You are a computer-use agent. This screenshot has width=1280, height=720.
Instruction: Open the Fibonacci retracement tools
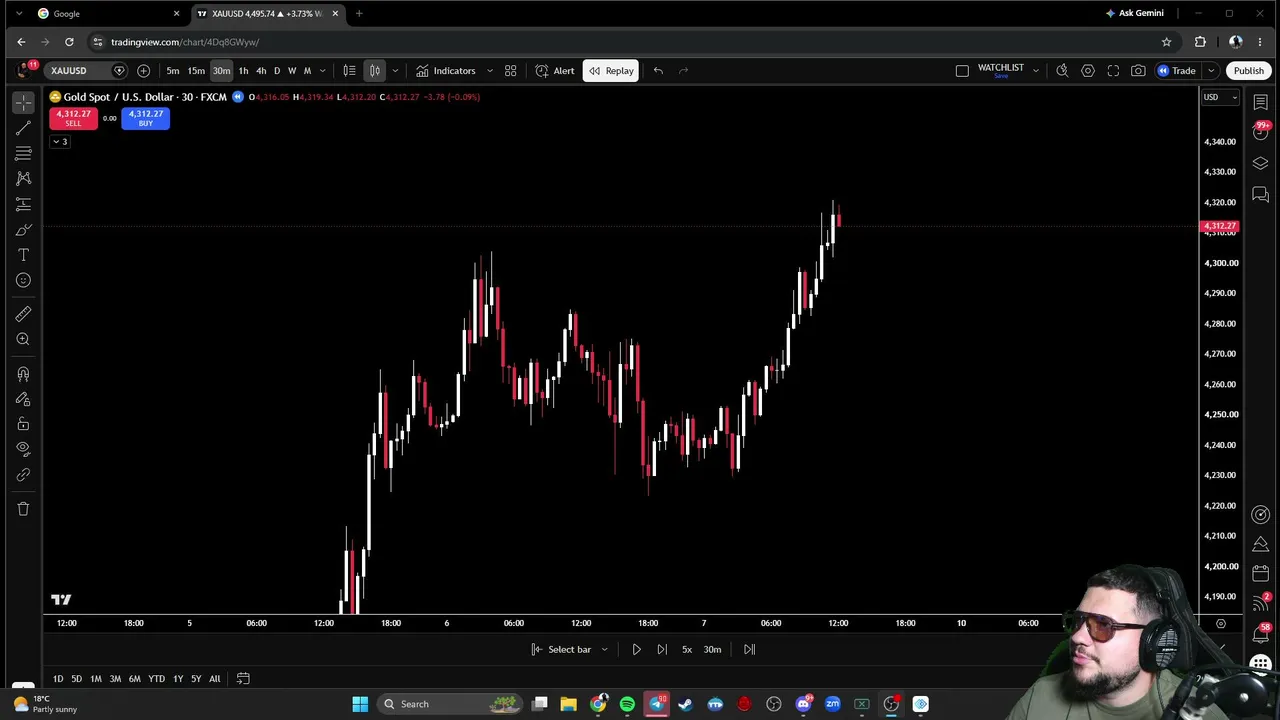(x=23, y=153)
